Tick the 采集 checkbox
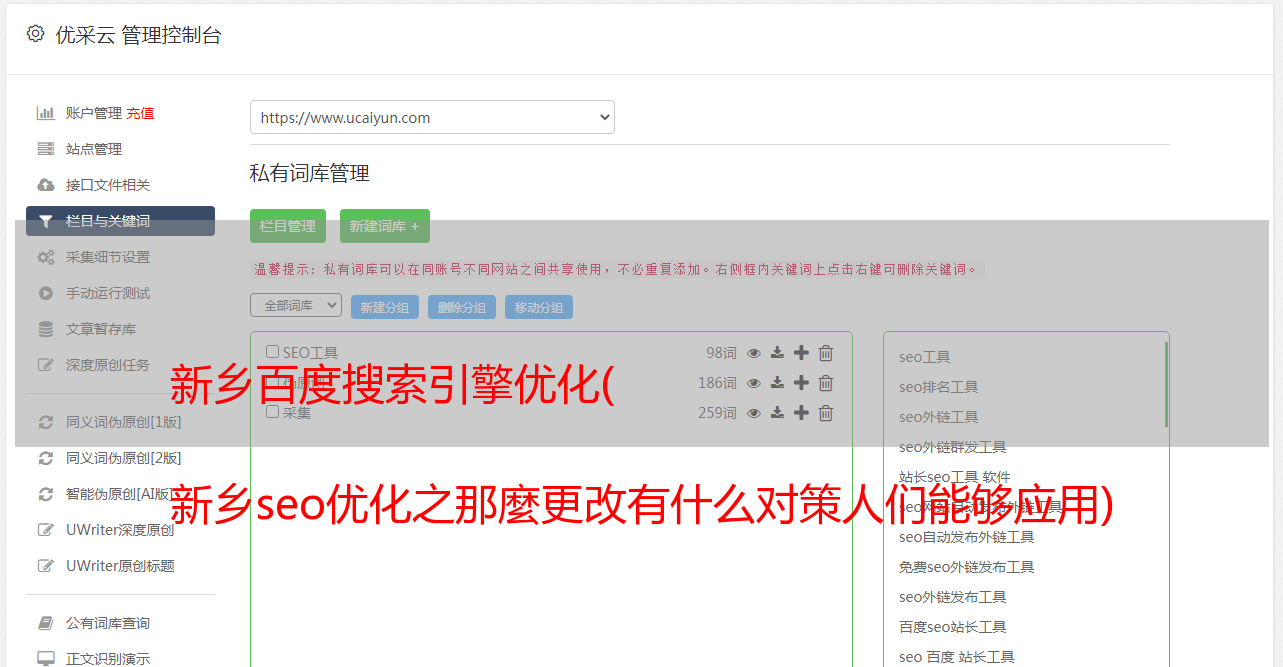The width and height of the screenshot is (1283, 667). click(272, 412)
